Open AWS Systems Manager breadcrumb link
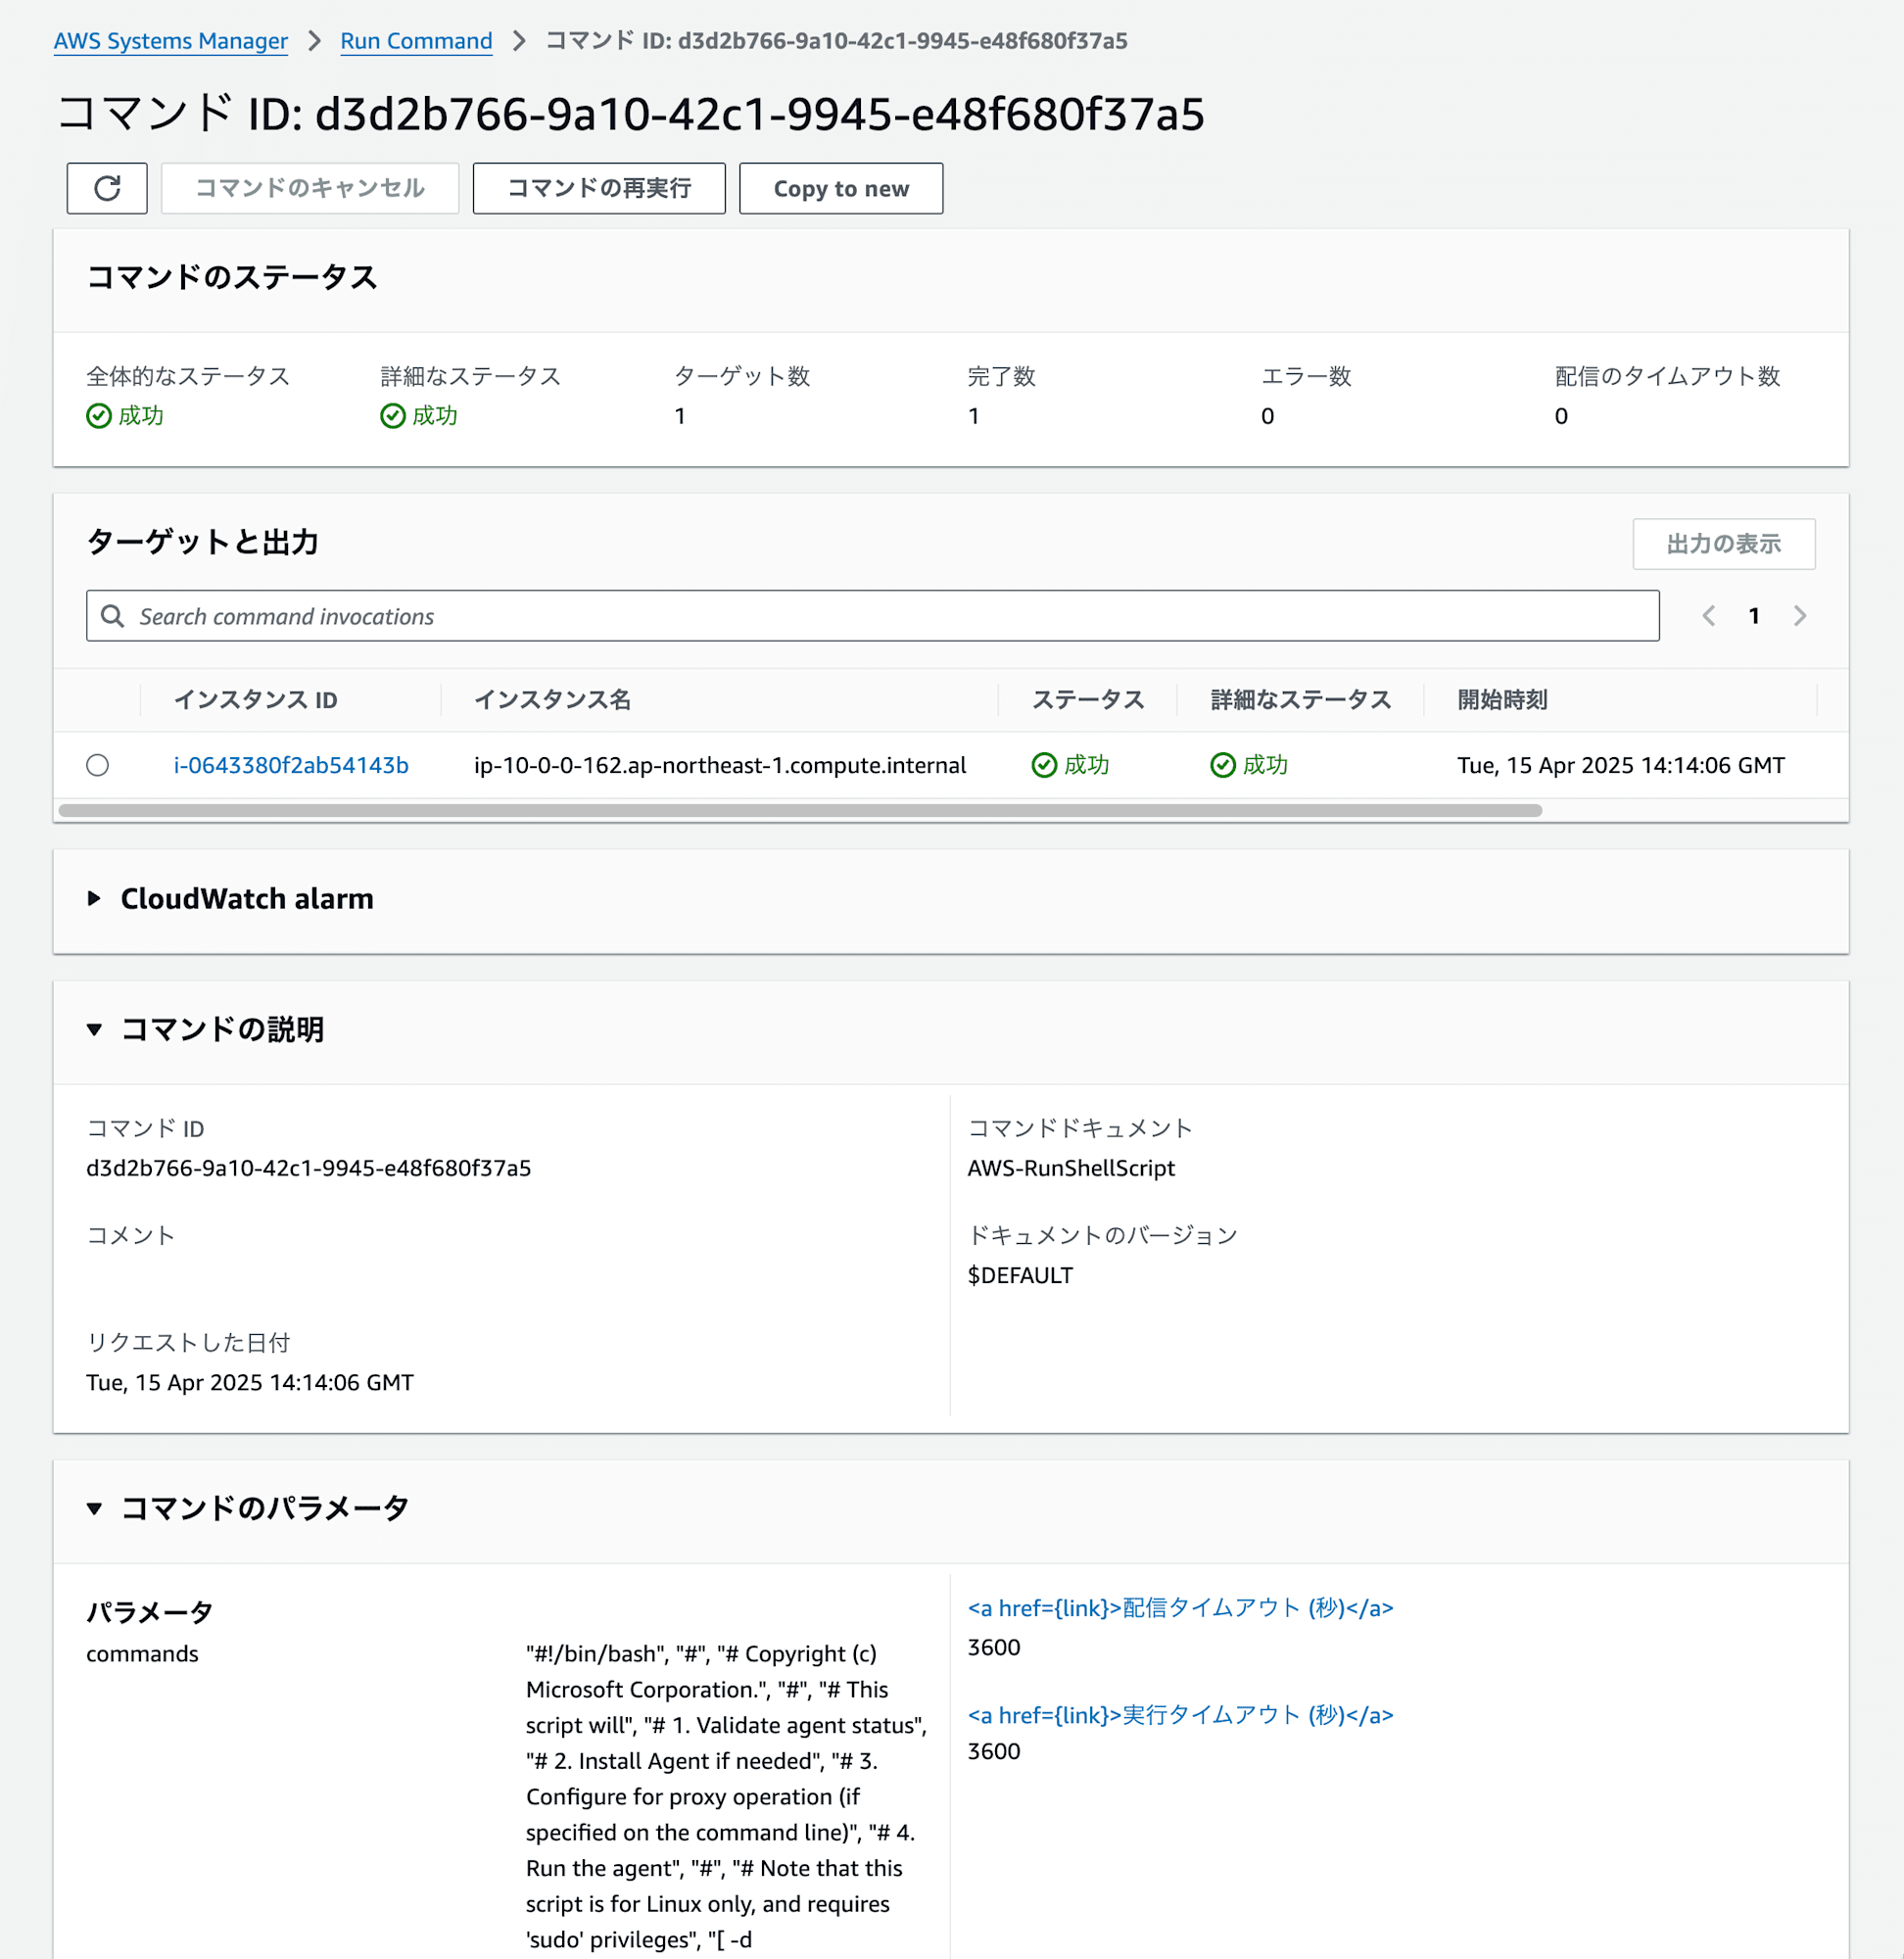 tap(171, 41)
